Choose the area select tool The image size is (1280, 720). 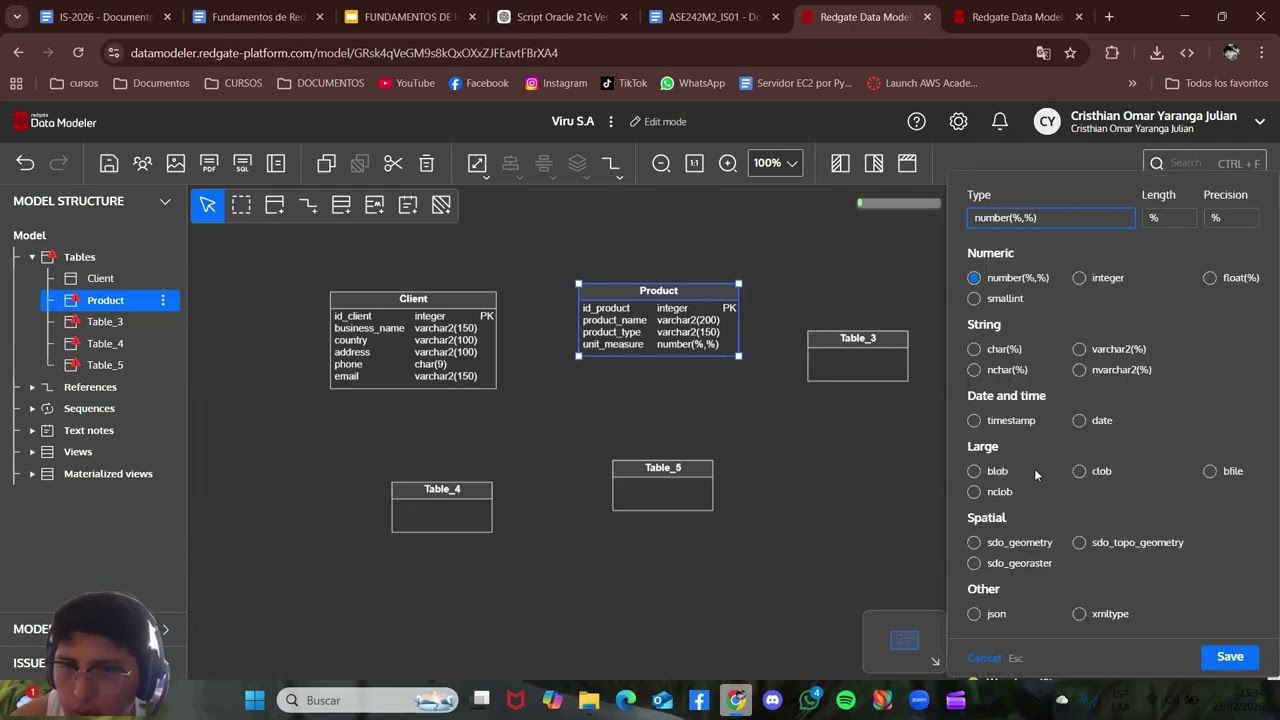click(x=241, y=205)
